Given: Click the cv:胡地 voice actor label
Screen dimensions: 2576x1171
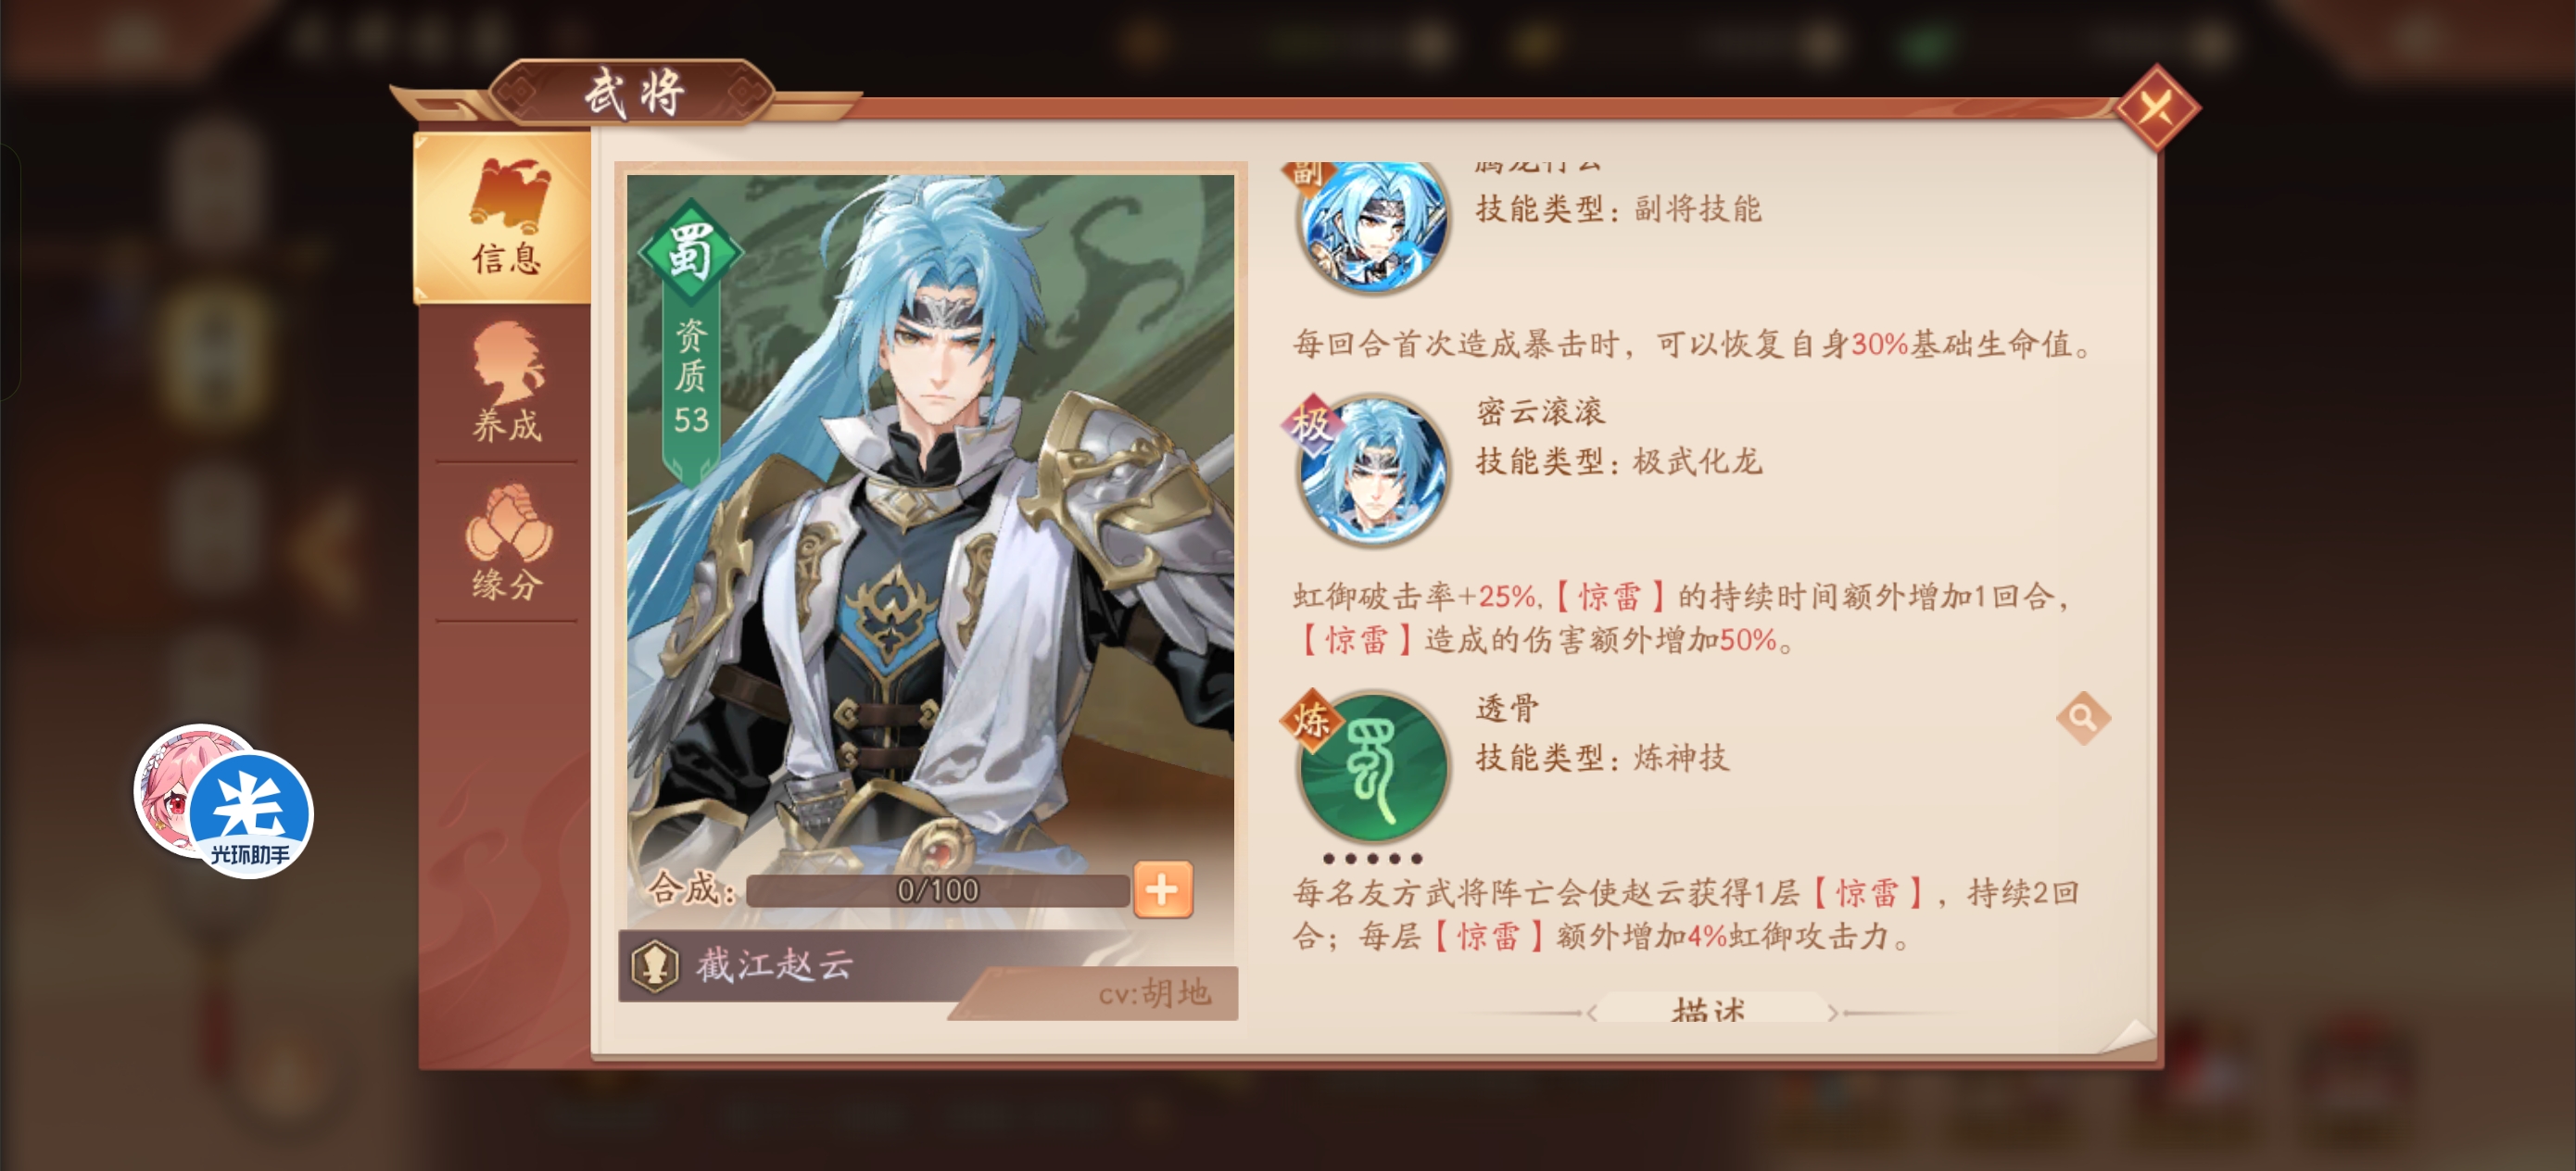Looking at the screenshot, I should 1154,993.
